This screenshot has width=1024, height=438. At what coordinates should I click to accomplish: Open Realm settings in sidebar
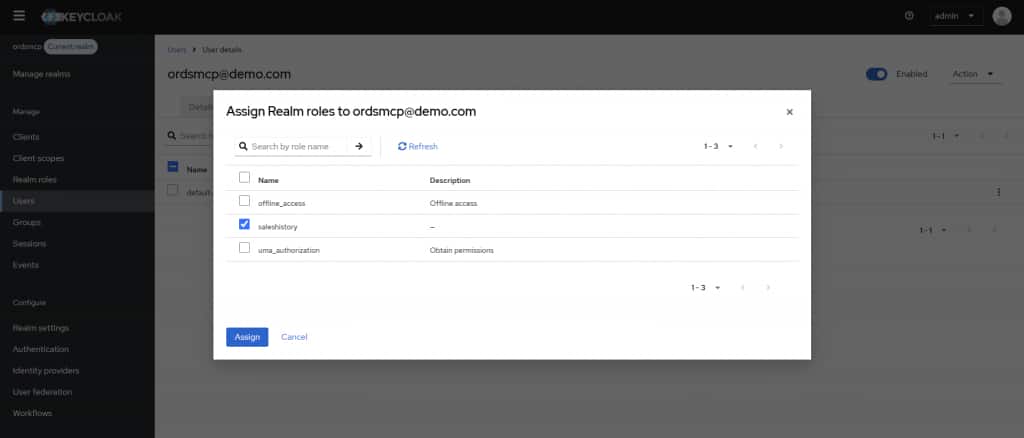[x=40, y=328]
